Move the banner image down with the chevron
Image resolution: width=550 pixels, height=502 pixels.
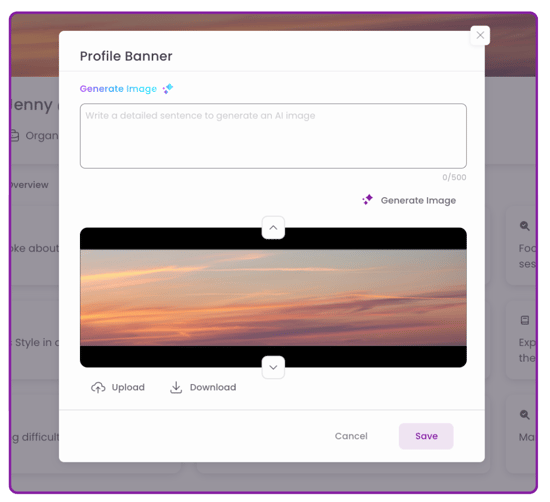click(273, 367)
